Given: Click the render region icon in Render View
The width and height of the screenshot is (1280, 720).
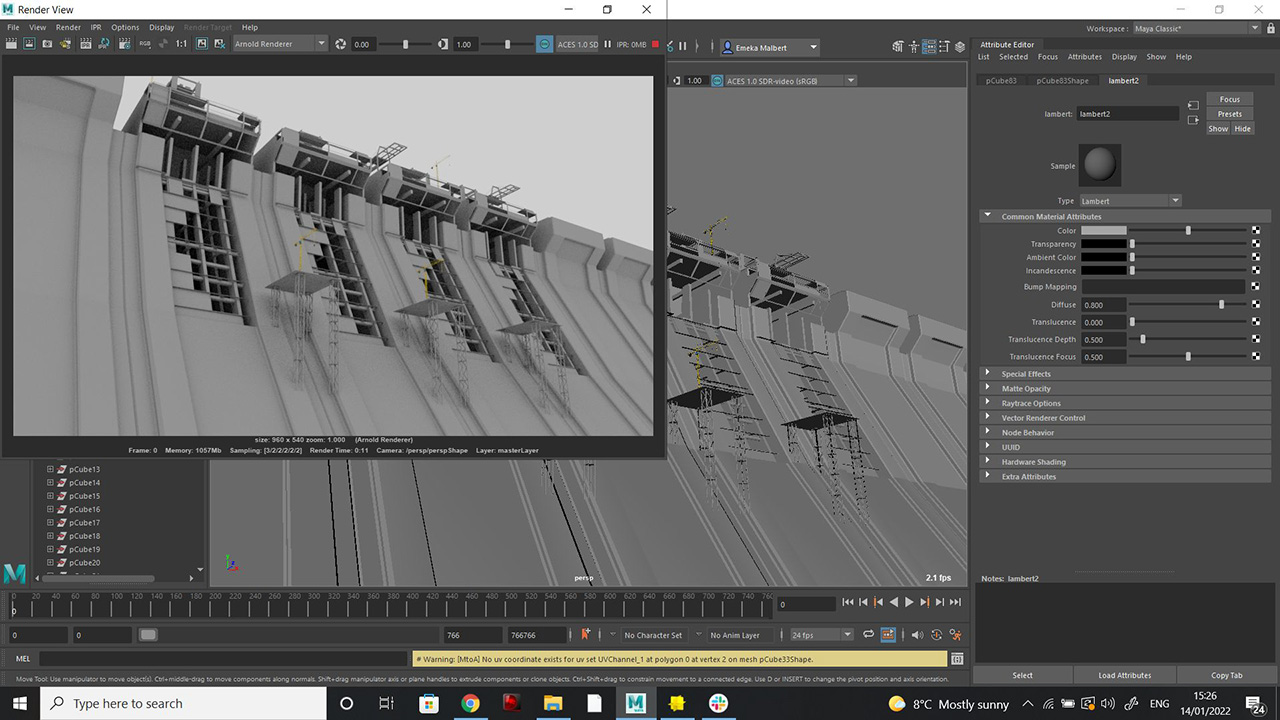Looking at the screenshot, I should pyautogui.click(x=29, y=44).
